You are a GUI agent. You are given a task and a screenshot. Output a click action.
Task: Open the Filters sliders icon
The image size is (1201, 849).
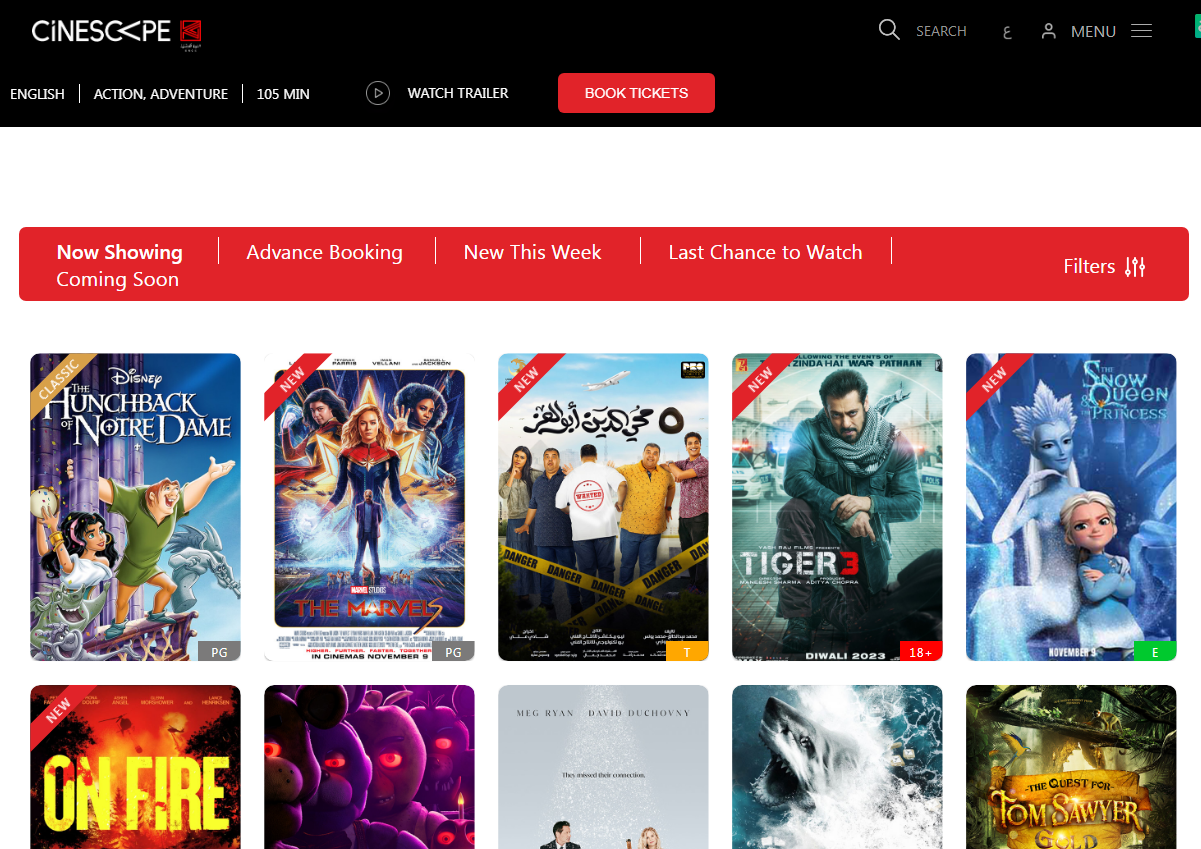tap(1135, 267)
